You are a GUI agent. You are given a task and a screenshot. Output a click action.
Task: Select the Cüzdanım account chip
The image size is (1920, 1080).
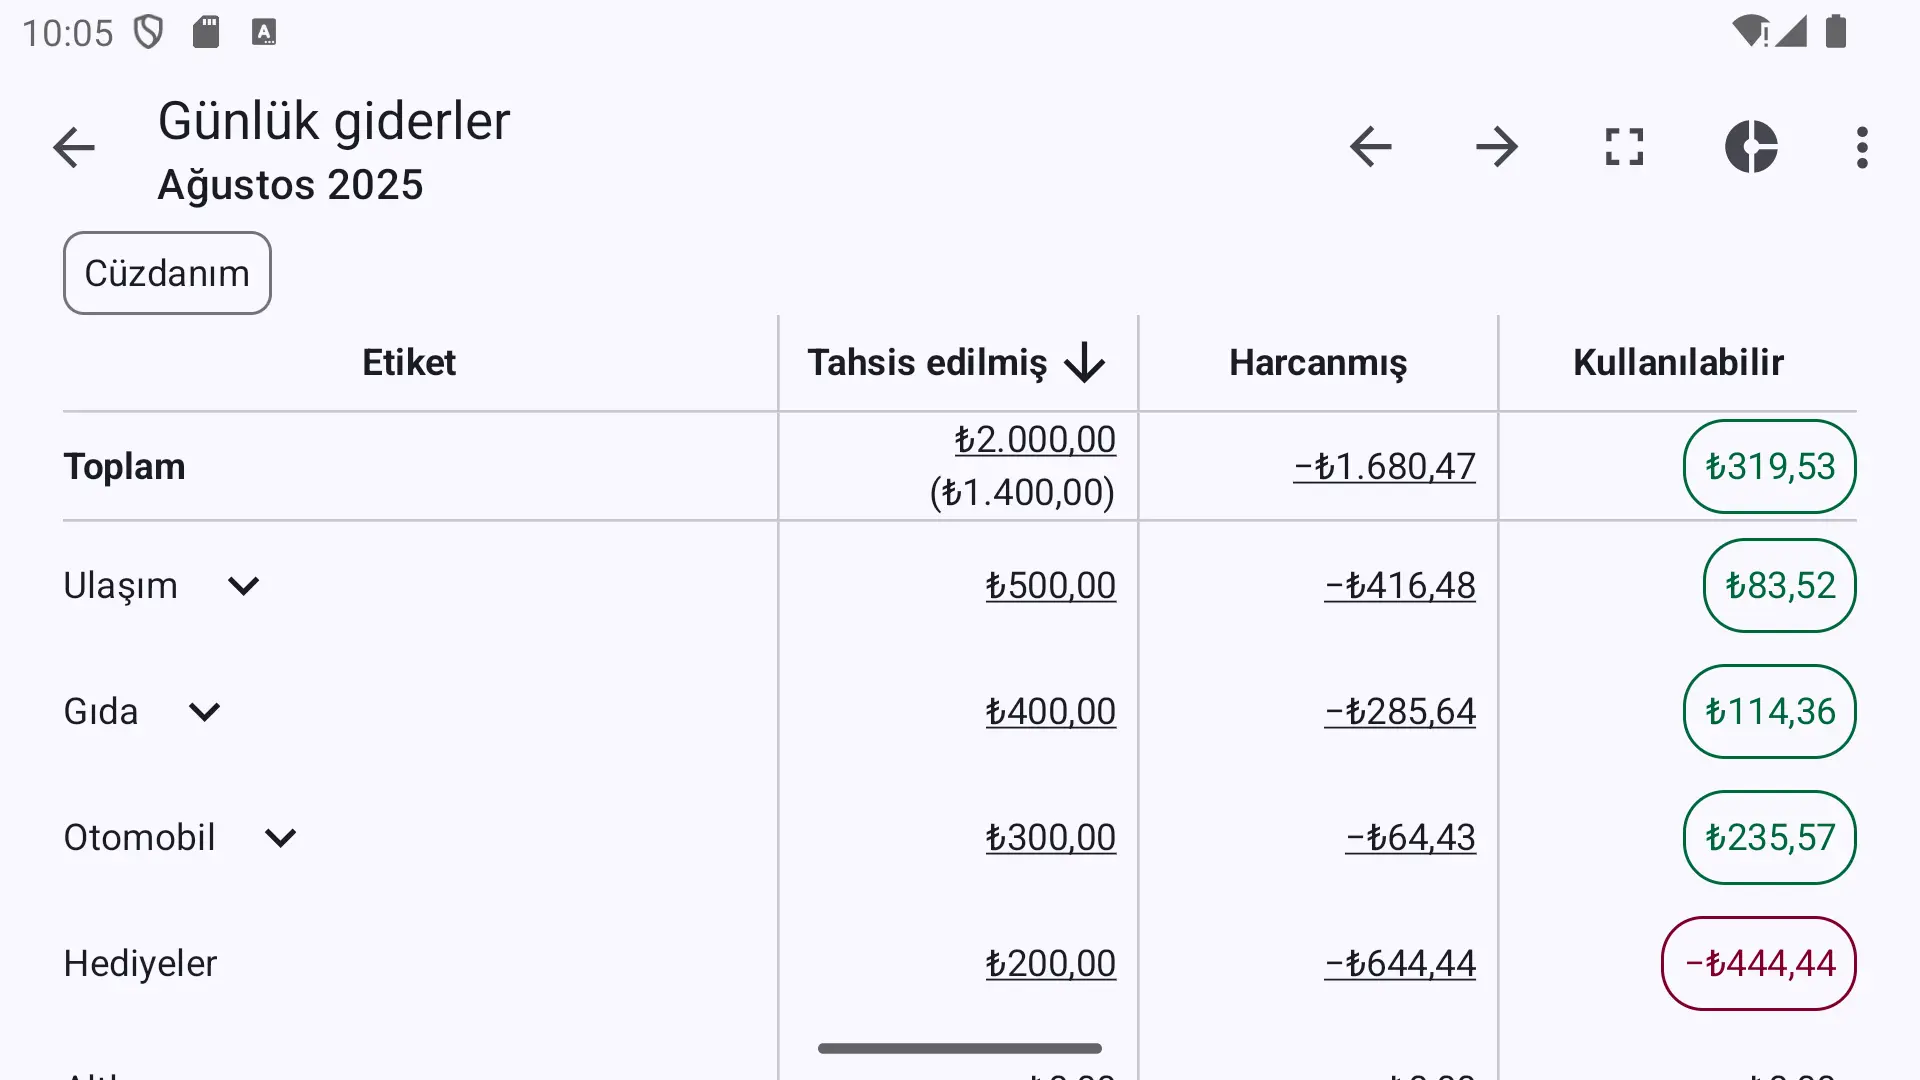pyautogui.click(x=167, y=273)
